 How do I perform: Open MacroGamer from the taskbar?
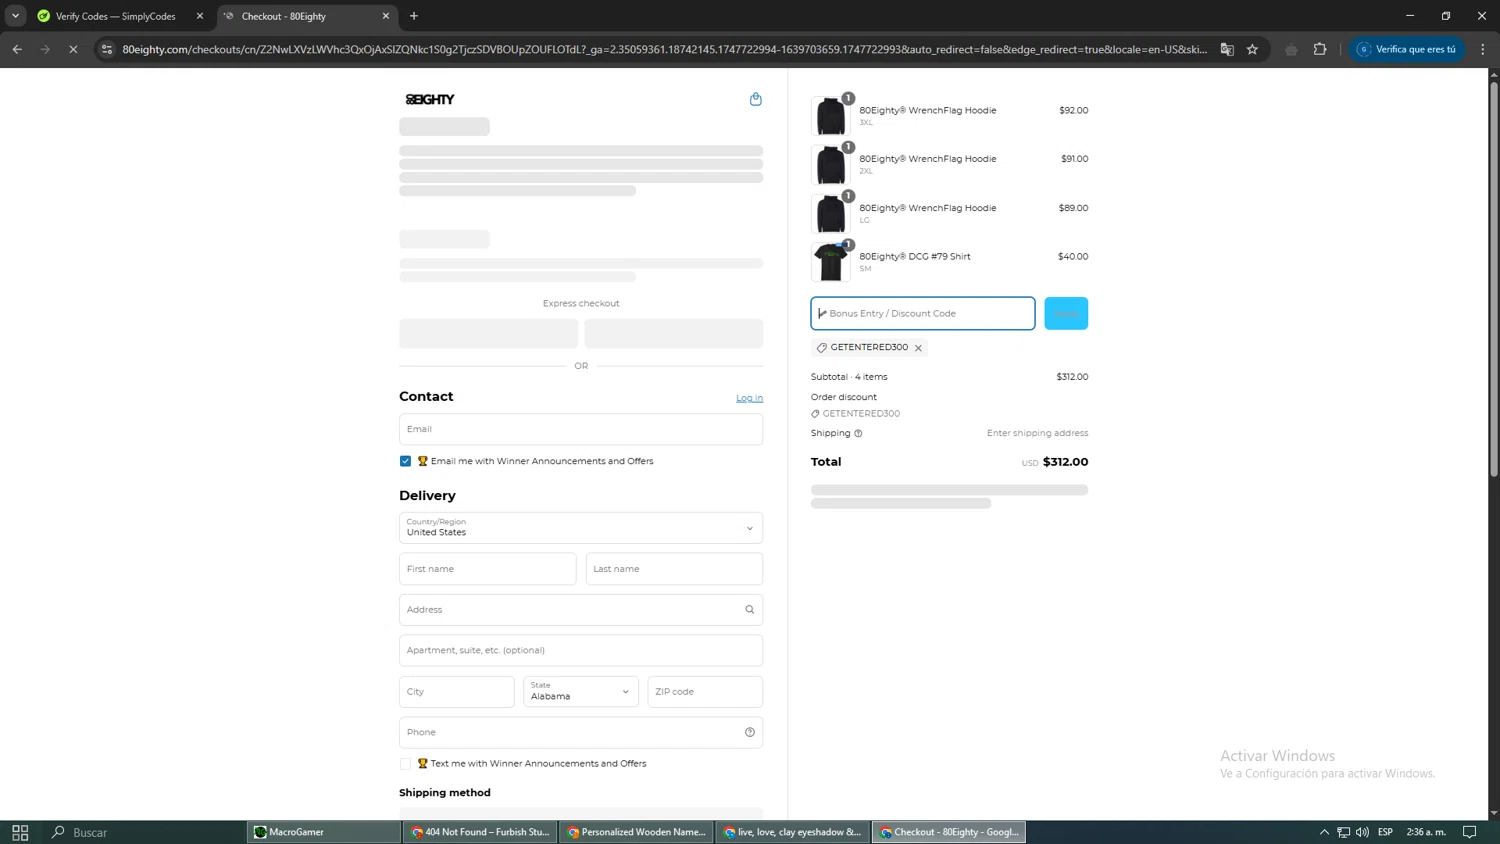click(x=322, y=832)
